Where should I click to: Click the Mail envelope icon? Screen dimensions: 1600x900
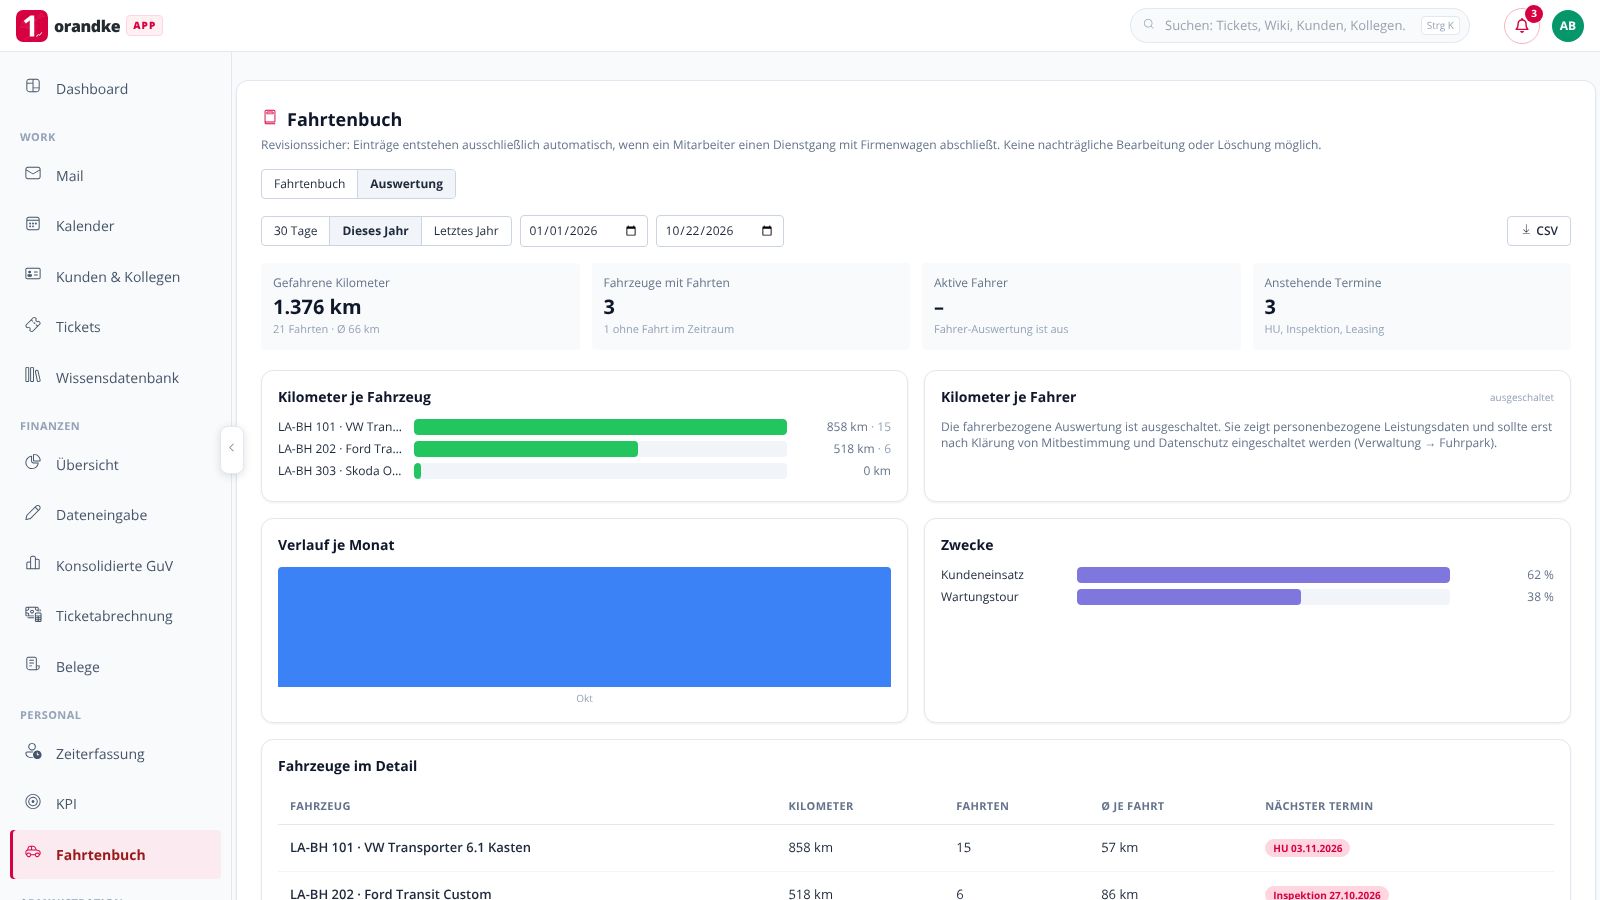point(33,173)
